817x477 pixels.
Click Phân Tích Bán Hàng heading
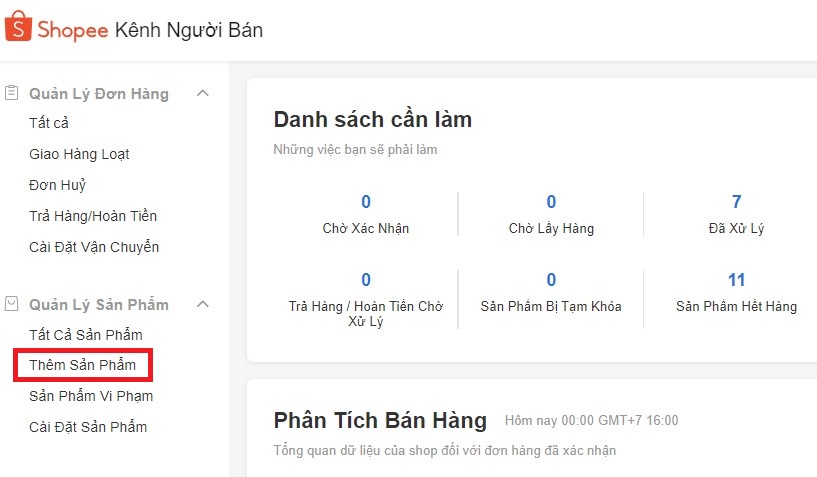380,421
